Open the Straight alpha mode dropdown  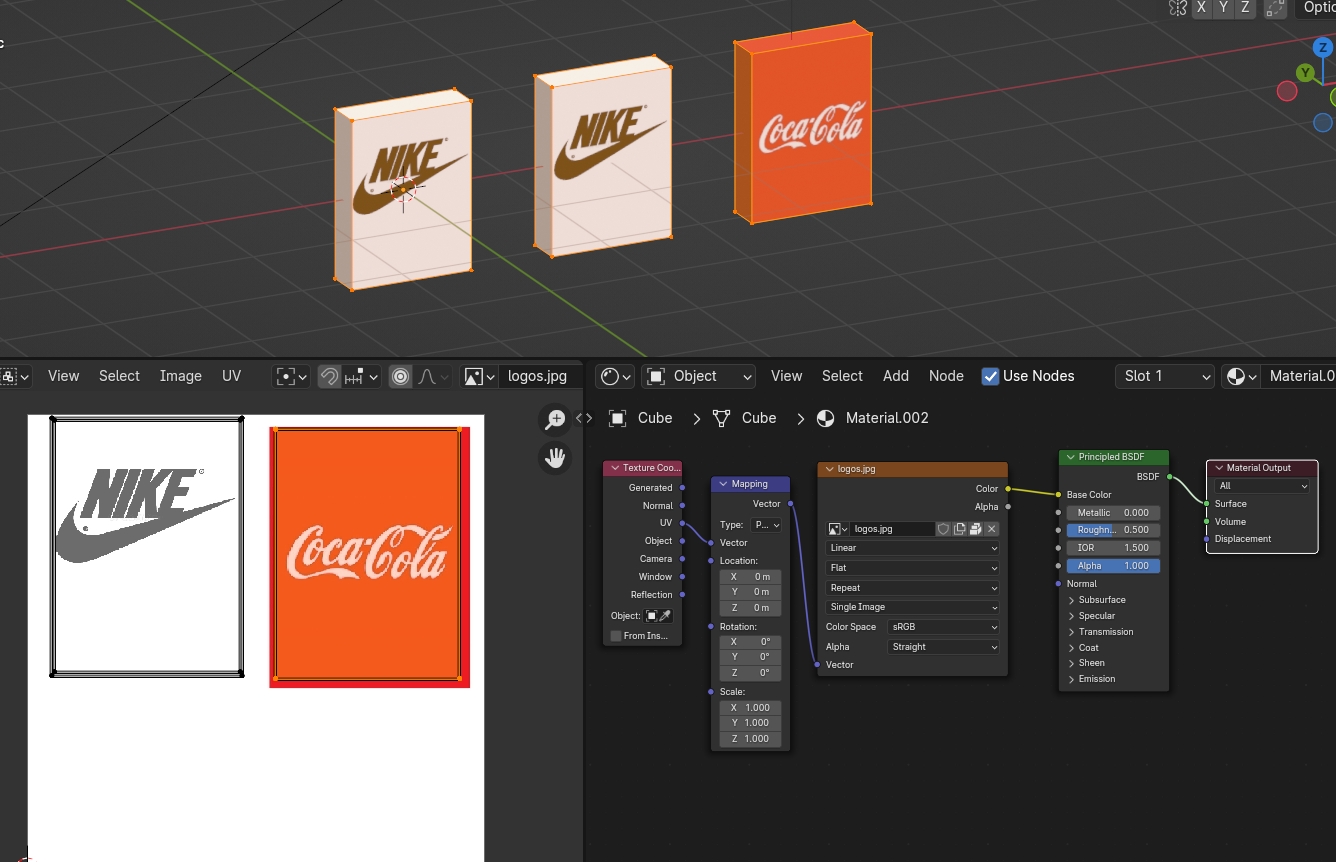[x=944, y=647]
